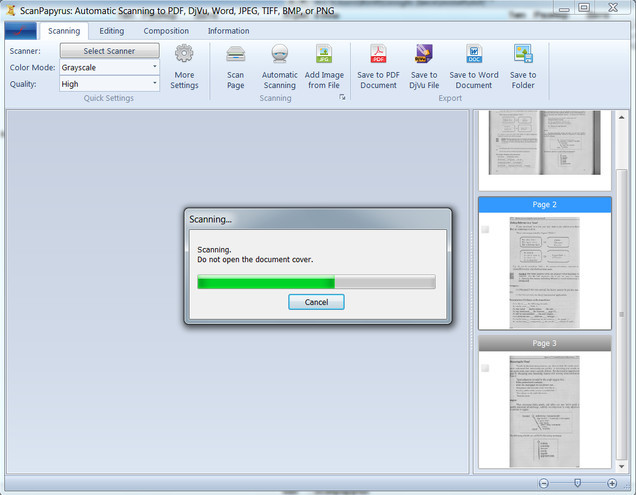Open the application menu button

click(x=21, y=31)
